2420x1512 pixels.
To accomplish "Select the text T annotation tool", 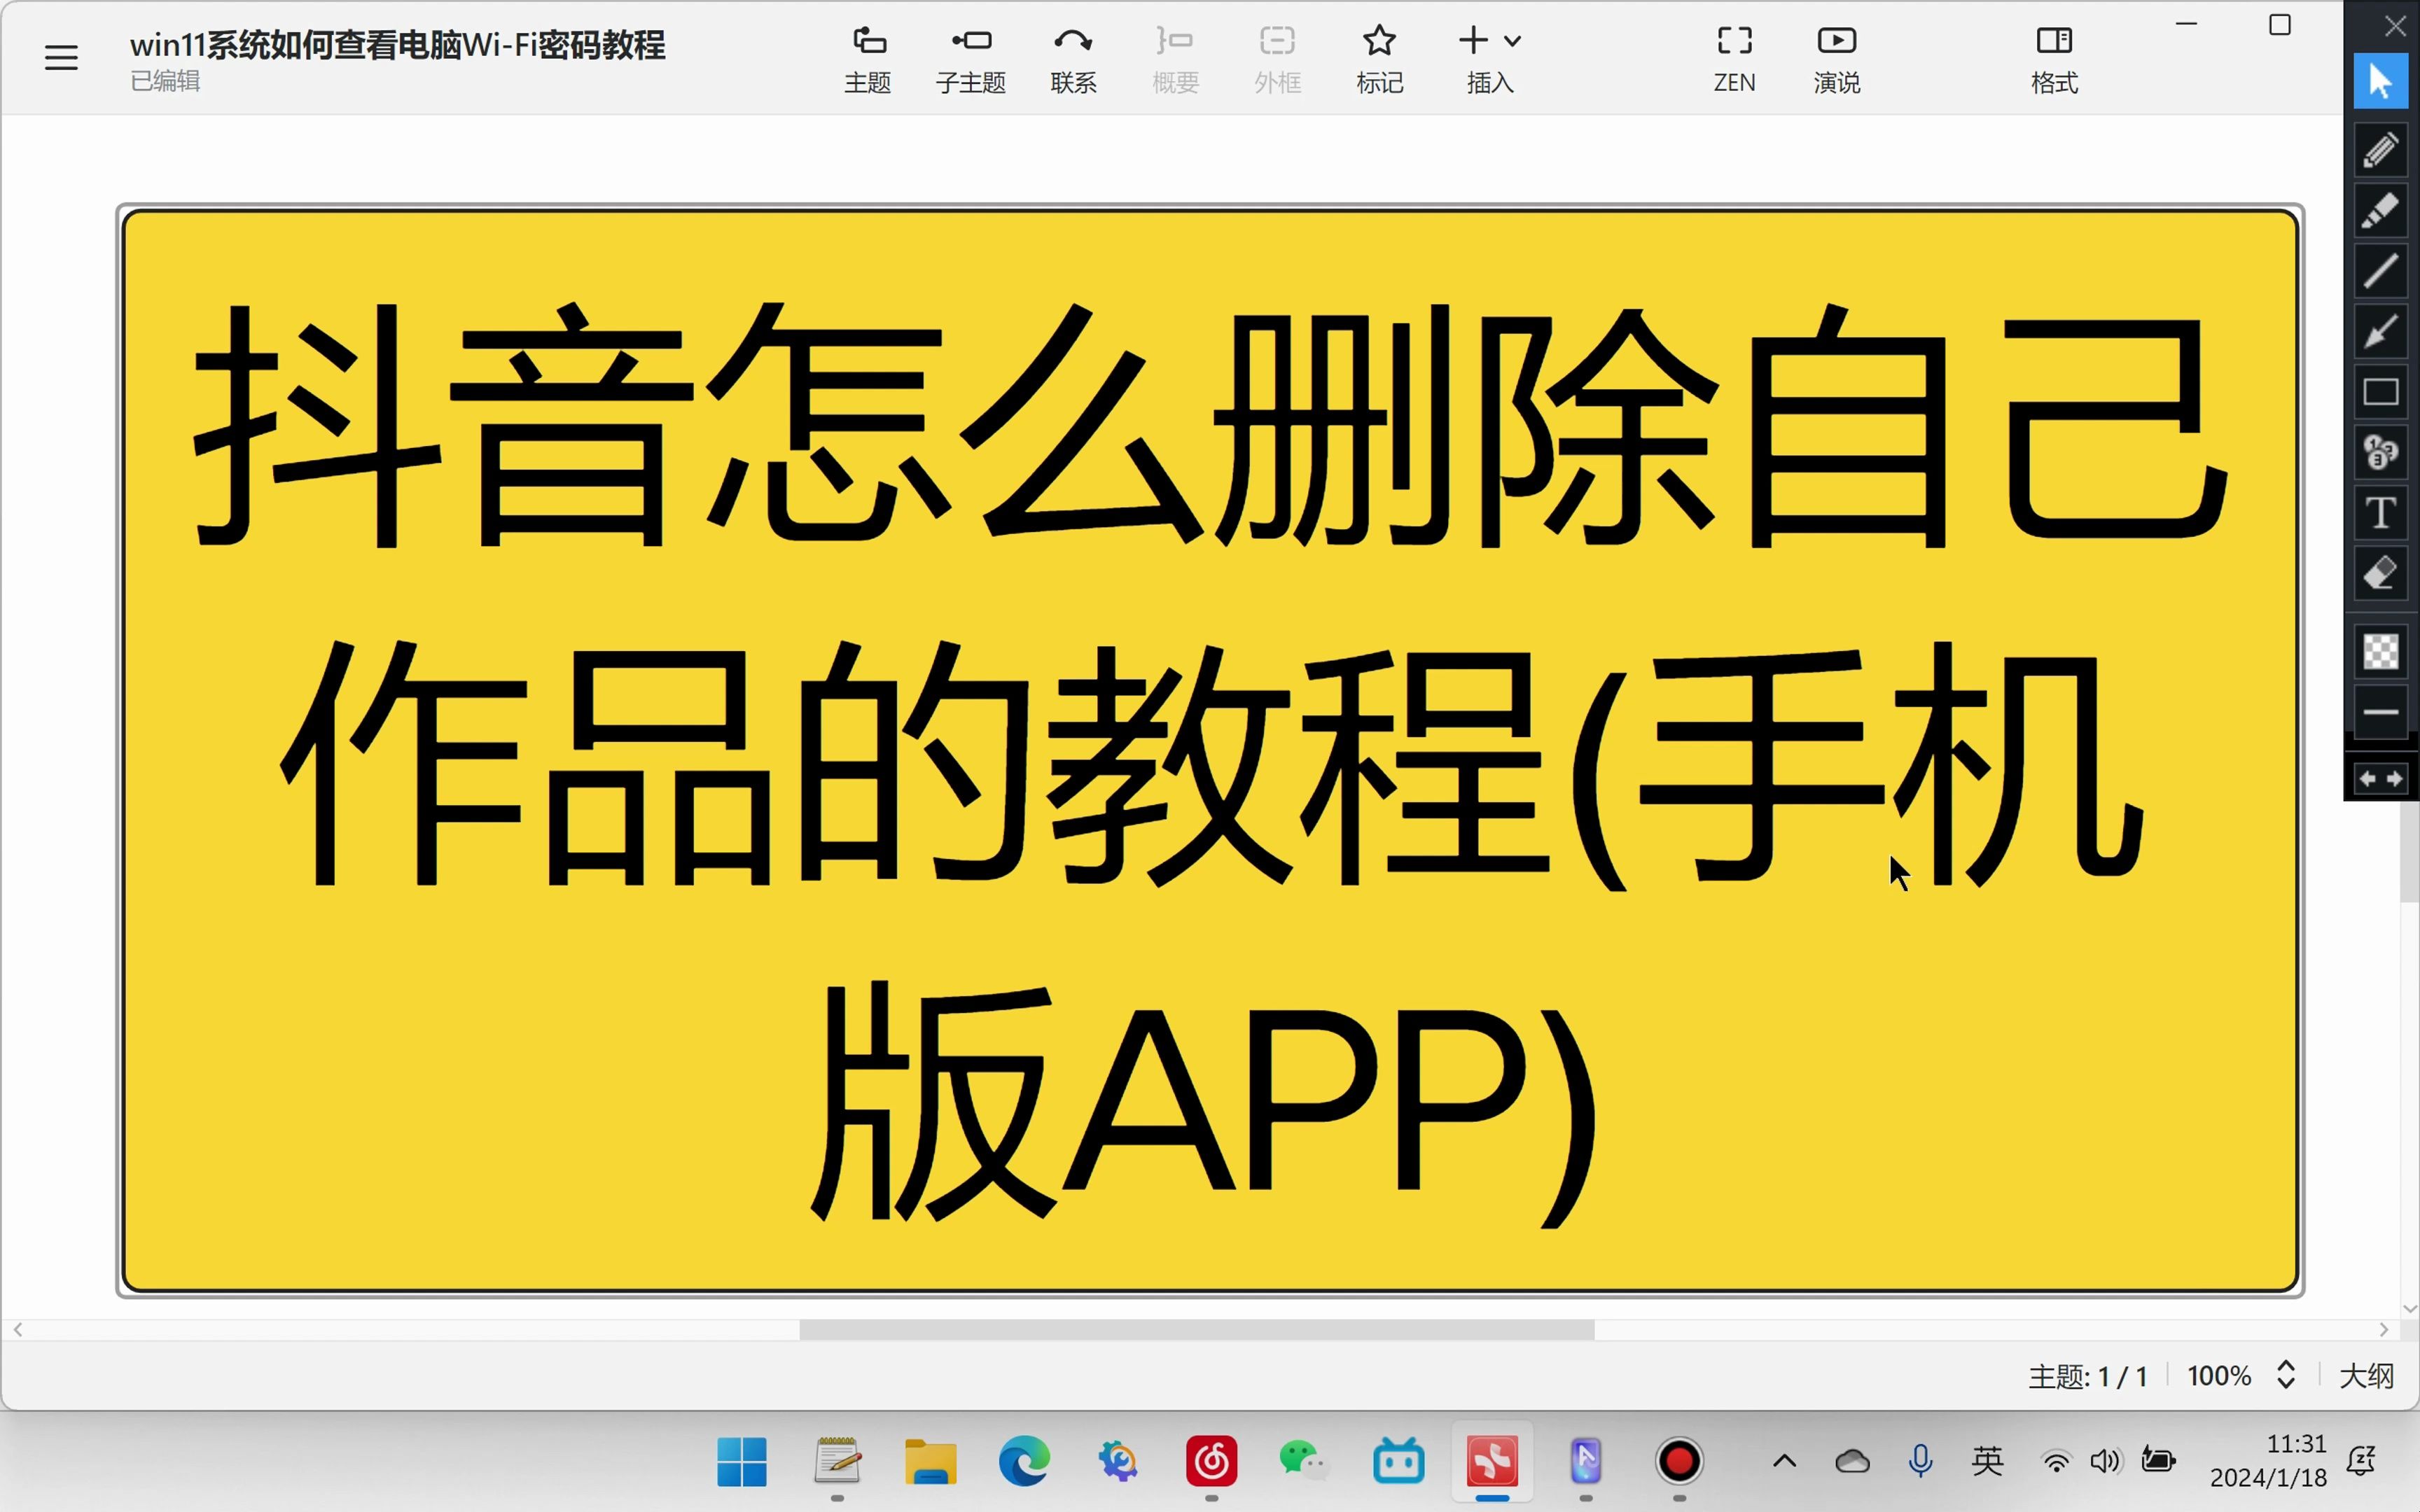I will coord(2381,513).
